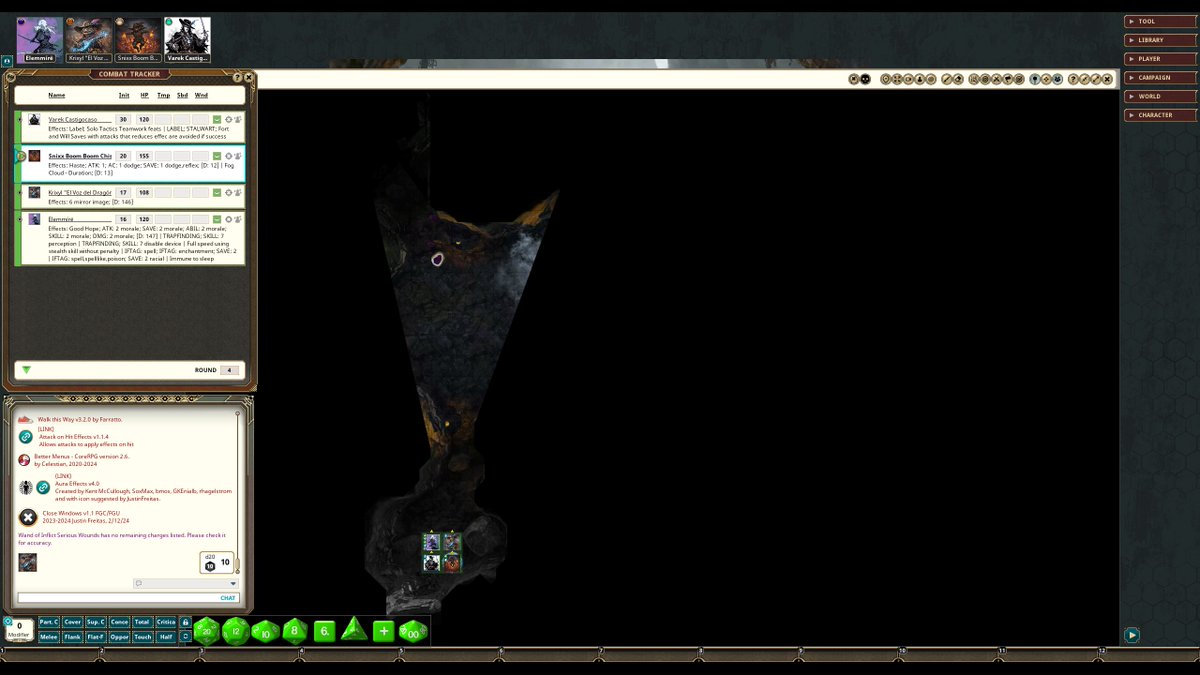Click the blue paw icon in map toolbar

coord(1057,79)
